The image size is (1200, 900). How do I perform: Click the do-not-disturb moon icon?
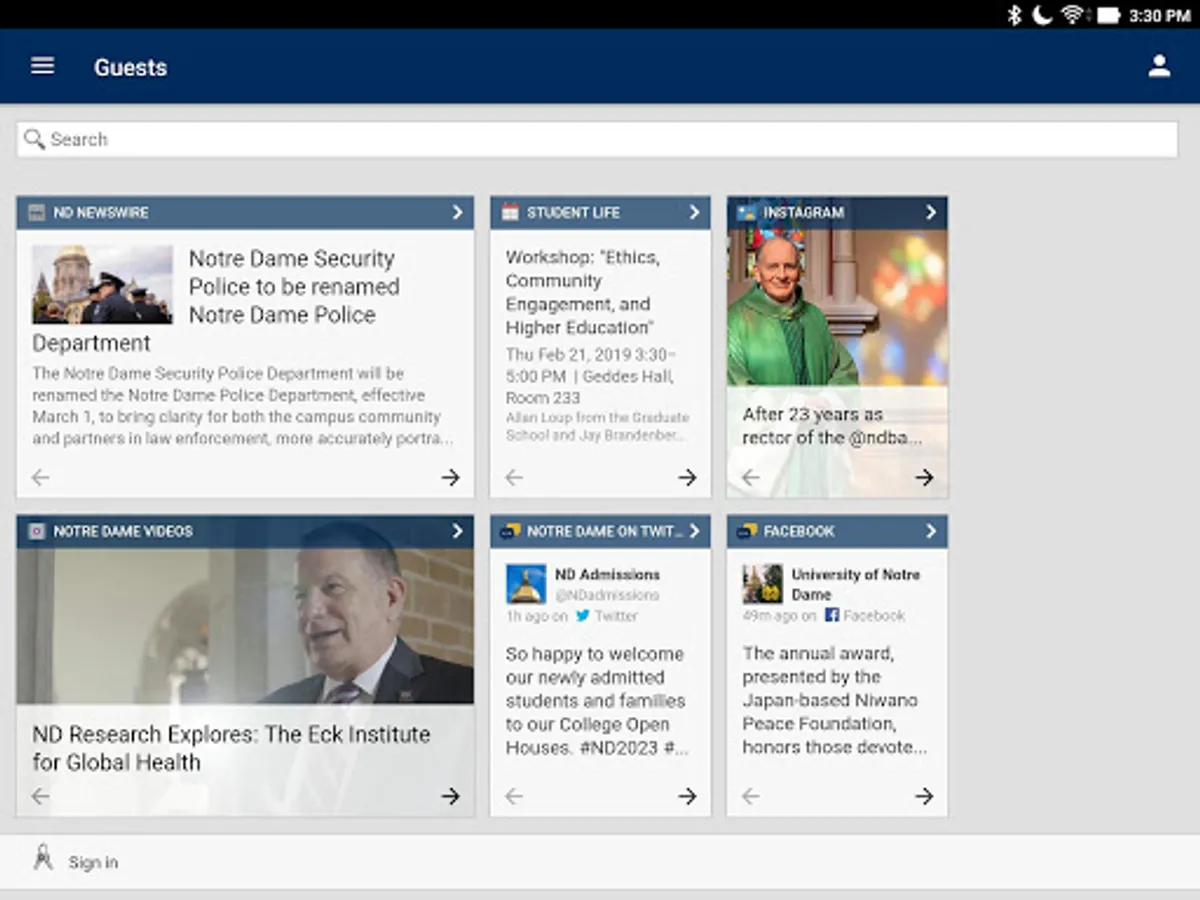coord(1042,14)
